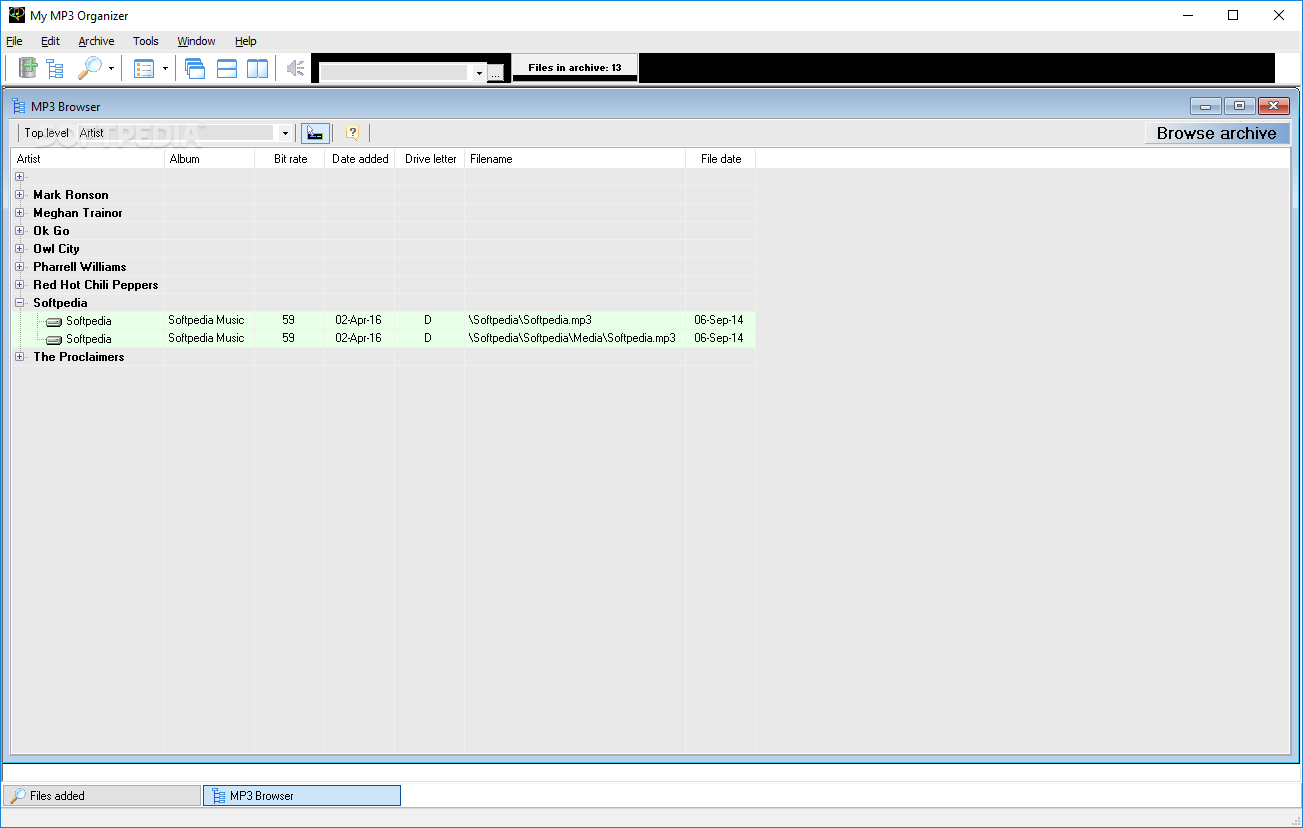Screen dimensions: 1303x828
Task: Click the main toolbar combo box field
Action: pyautogui.click(x=394, y=73)
